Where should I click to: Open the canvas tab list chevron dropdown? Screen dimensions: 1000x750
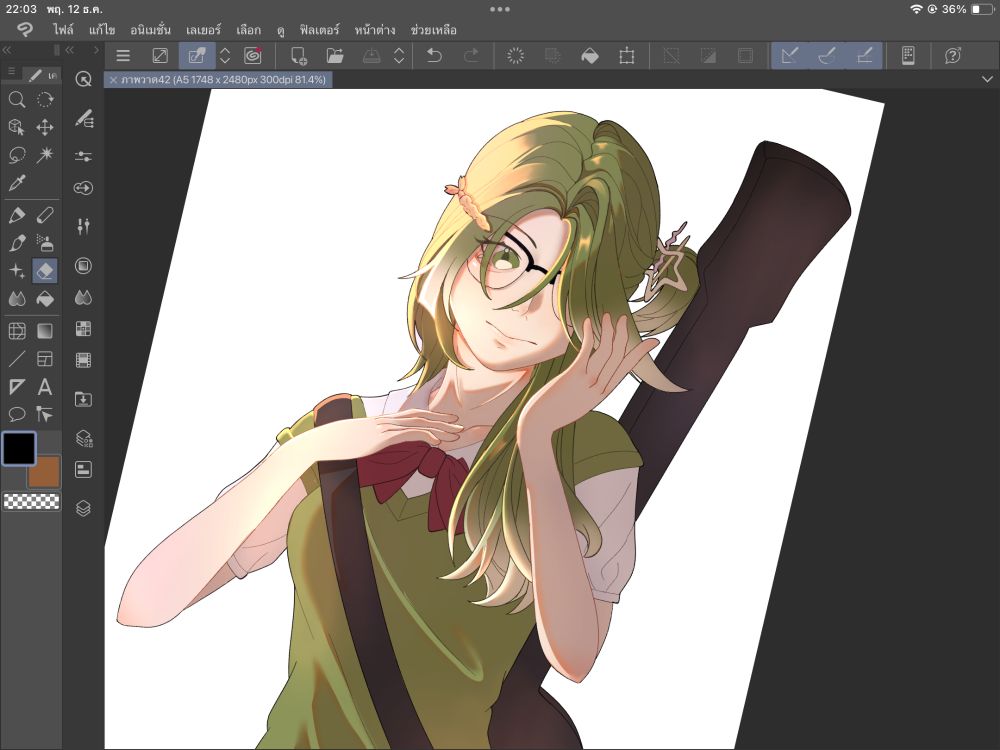click(987, 79)
